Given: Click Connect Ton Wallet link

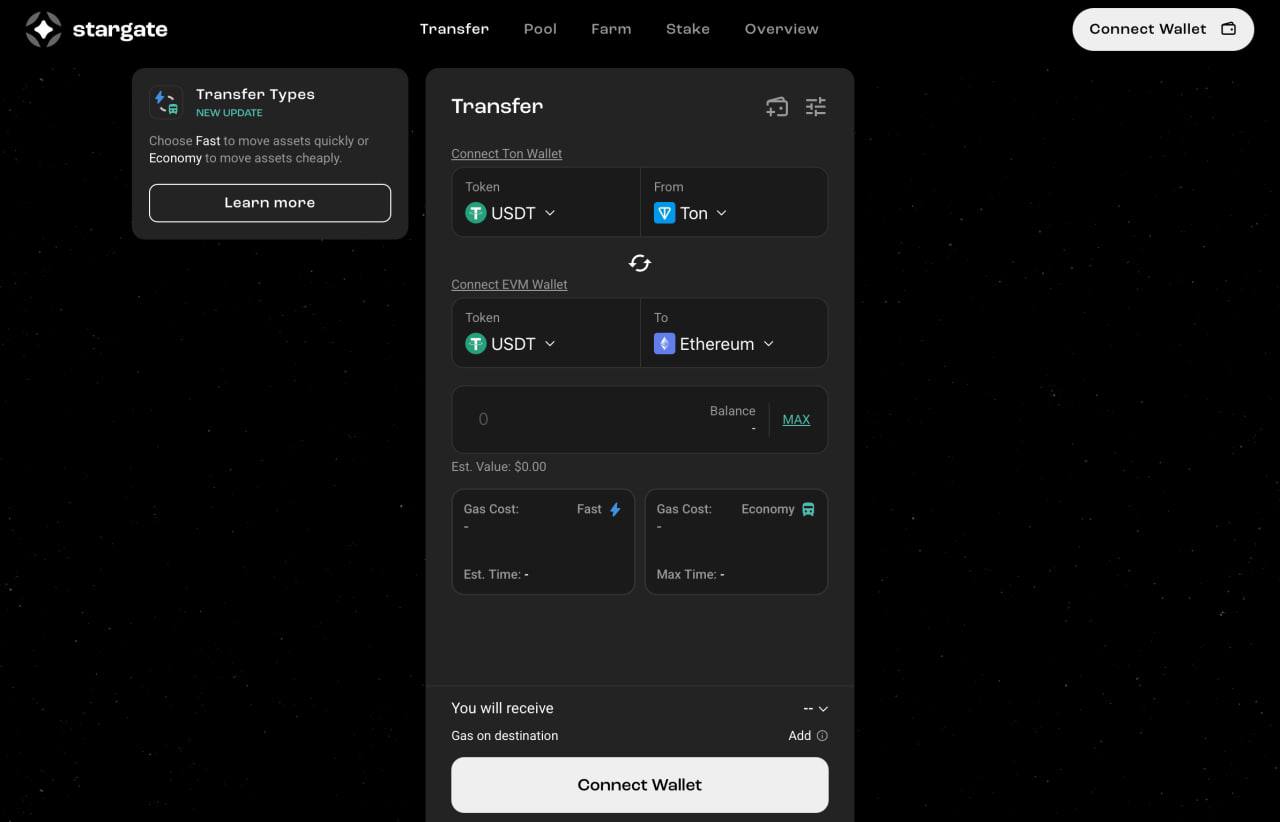Looking at the screenshot, I should [506, 154].
